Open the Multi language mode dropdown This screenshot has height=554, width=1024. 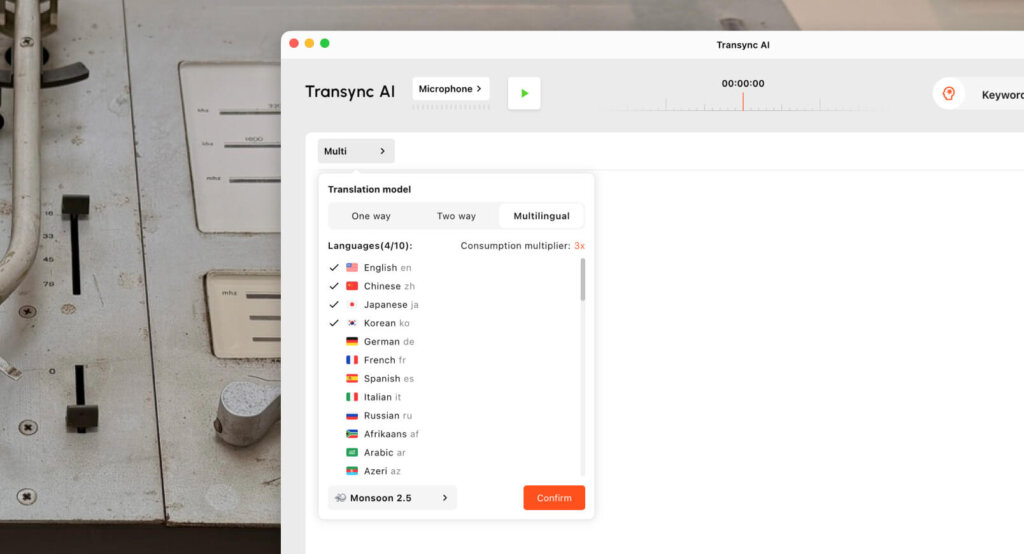356,151
